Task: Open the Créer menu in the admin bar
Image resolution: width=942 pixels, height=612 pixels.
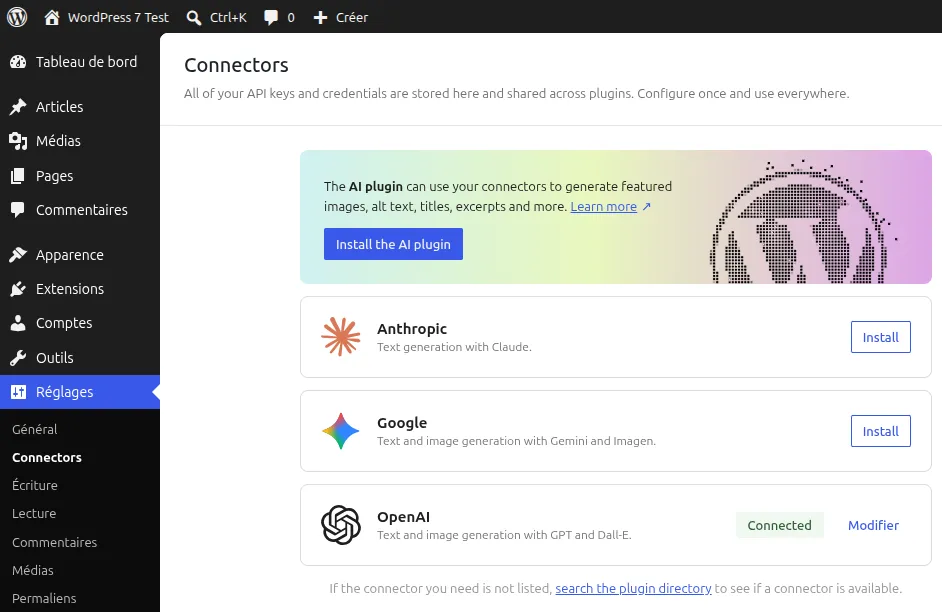Action: click(340, 16)
